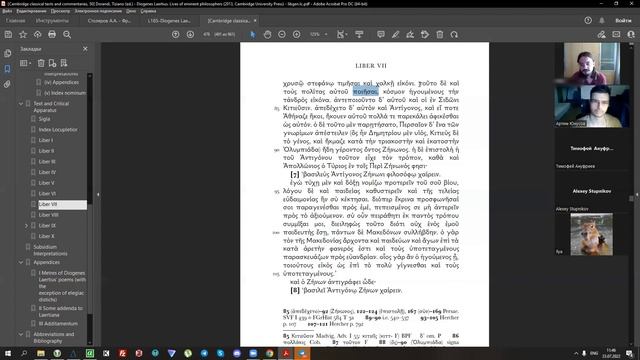The width and height of the screenshot is (640, 360).
Task: Switch to the Главная tab
Action: pyautogui.click(x=16, y=20)
